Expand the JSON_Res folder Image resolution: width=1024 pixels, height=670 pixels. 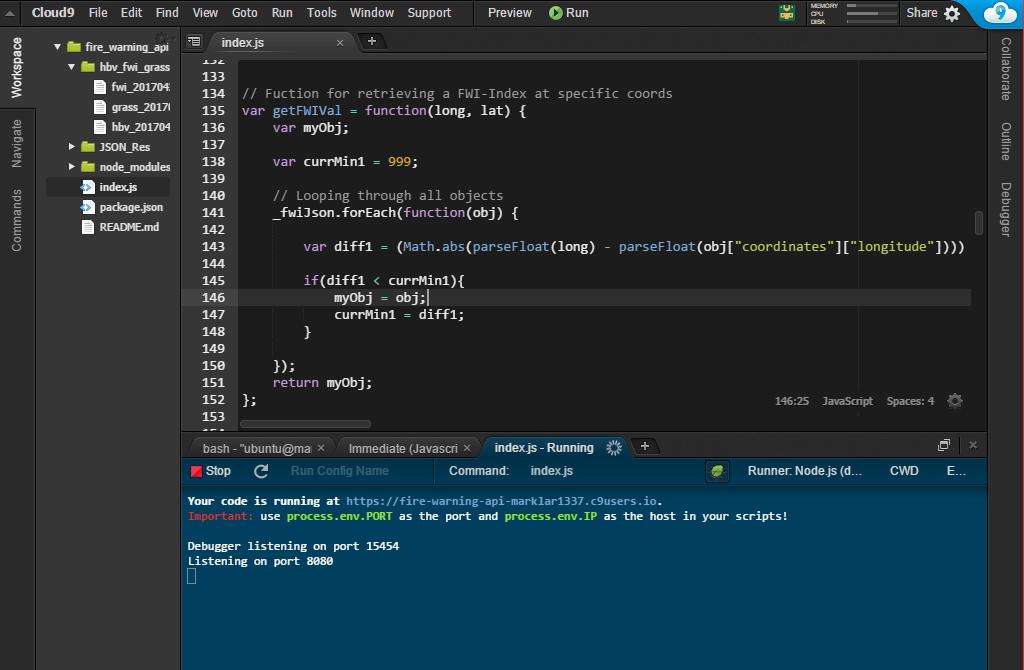pyautogui.click(x=71, y=147)
